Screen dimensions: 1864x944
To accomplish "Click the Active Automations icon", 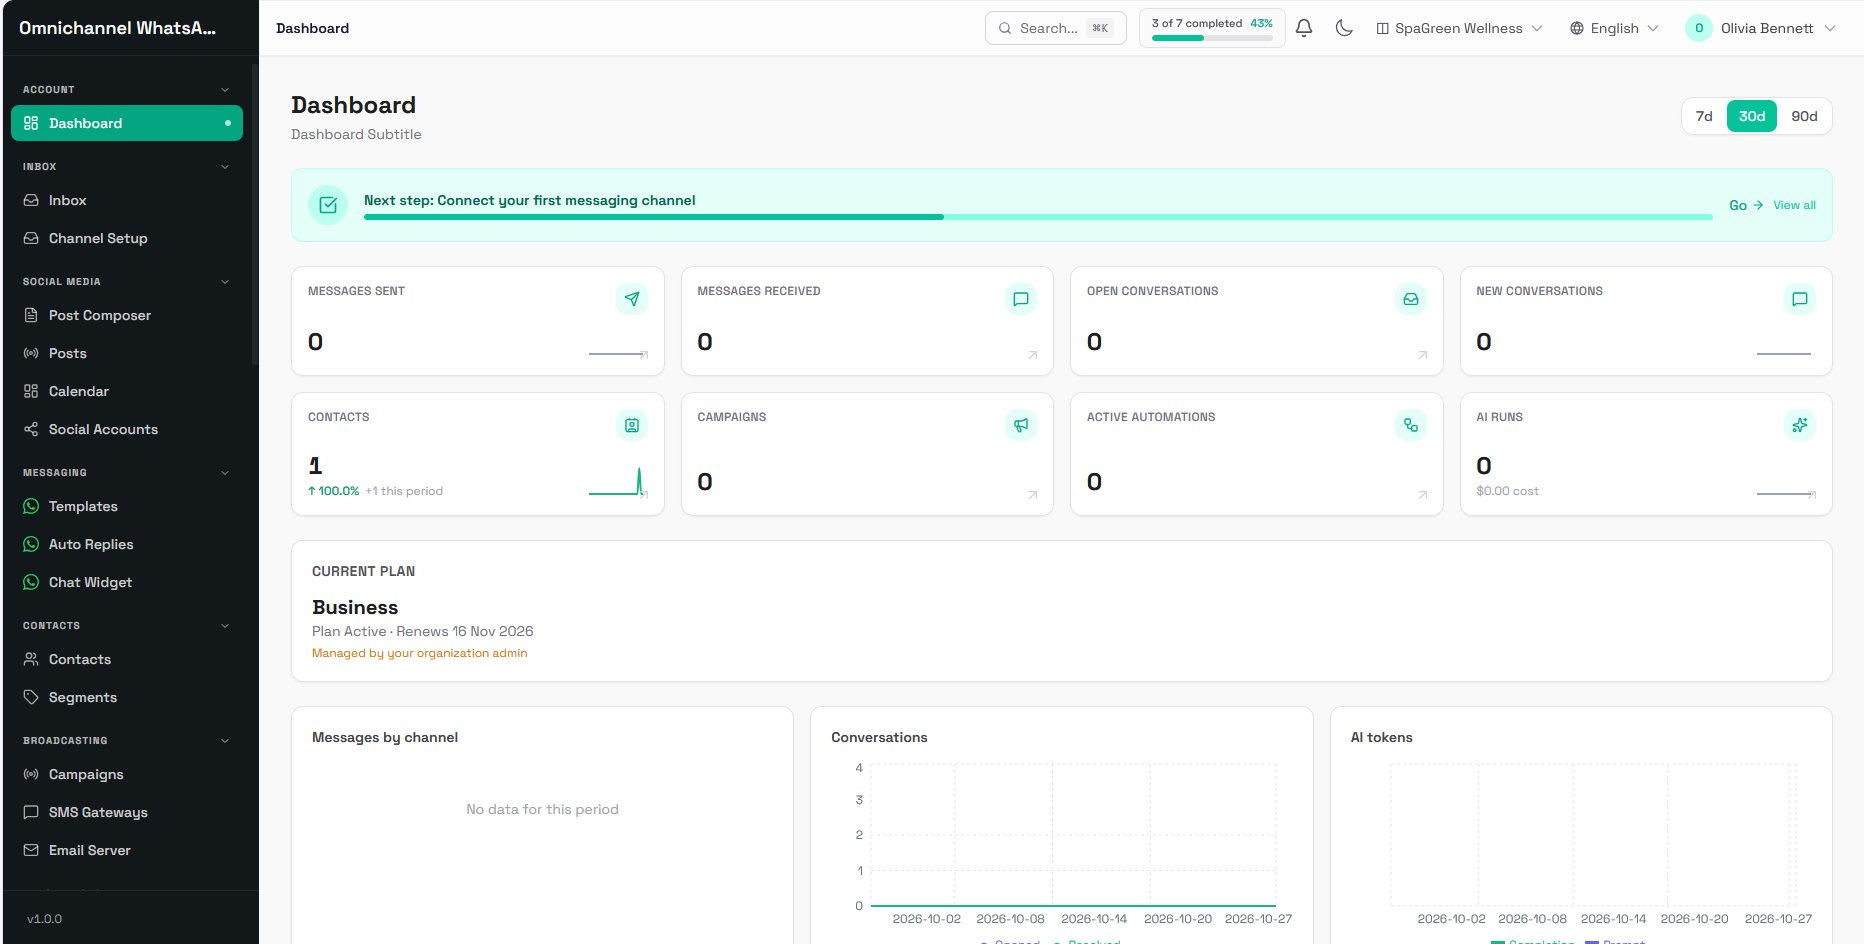I will tap(1411, 425).
